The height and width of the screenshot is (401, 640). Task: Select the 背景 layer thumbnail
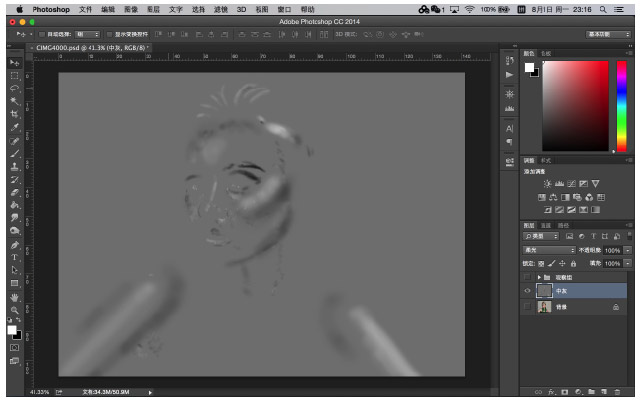[x=544, y=307]
